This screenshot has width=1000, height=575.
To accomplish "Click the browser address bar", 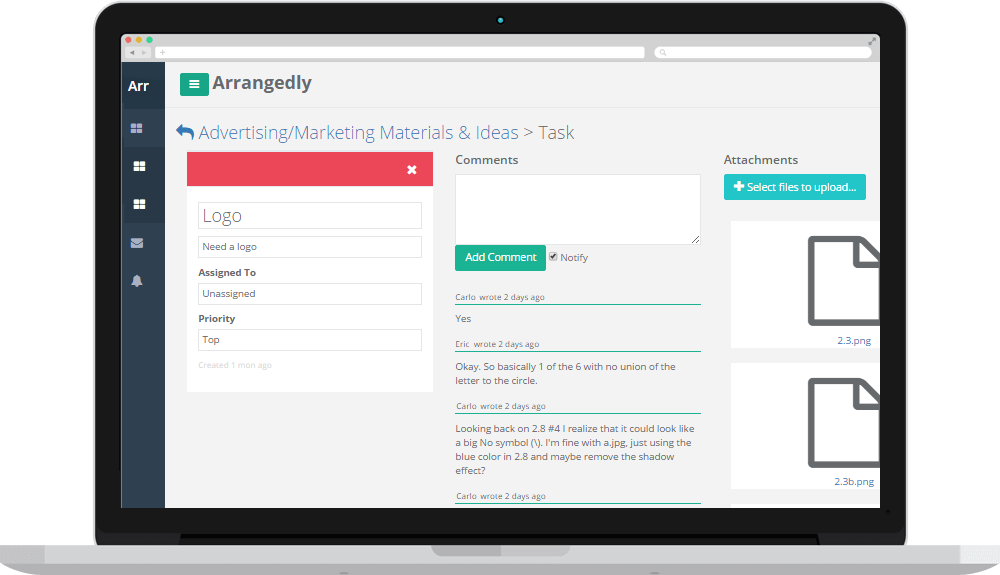I will [x=400, y=52].
